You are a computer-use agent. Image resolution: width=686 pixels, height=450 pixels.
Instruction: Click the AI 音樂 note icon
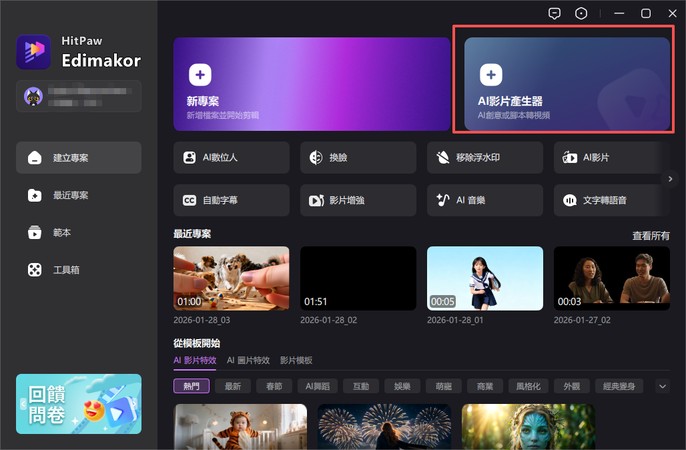tap(443, 200)
